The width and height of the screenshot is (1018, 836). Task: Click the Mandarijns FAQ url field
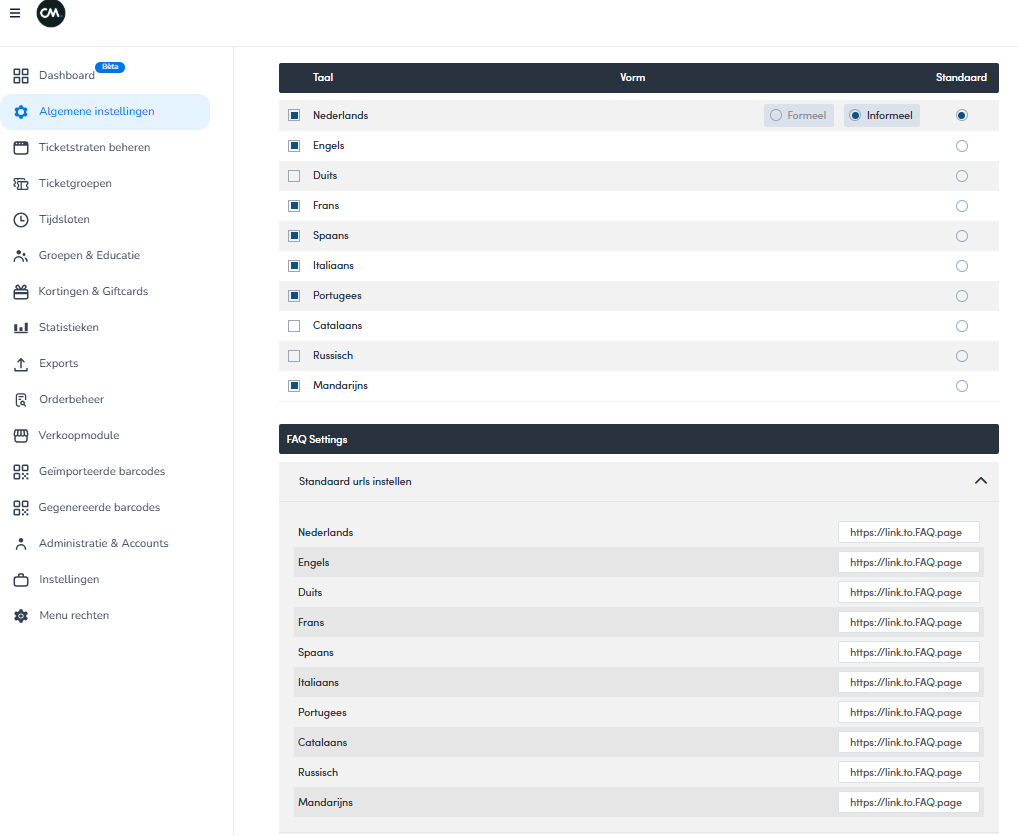pyautogui.click(x=908, y=803)
